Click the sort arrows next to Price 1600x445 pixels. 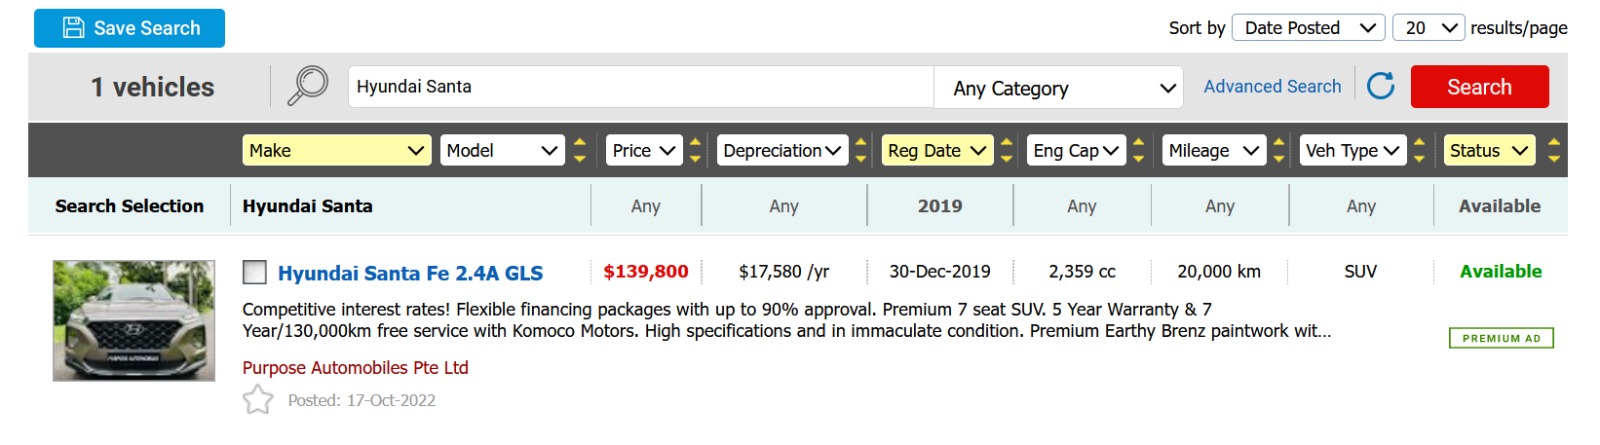(696, 150)
